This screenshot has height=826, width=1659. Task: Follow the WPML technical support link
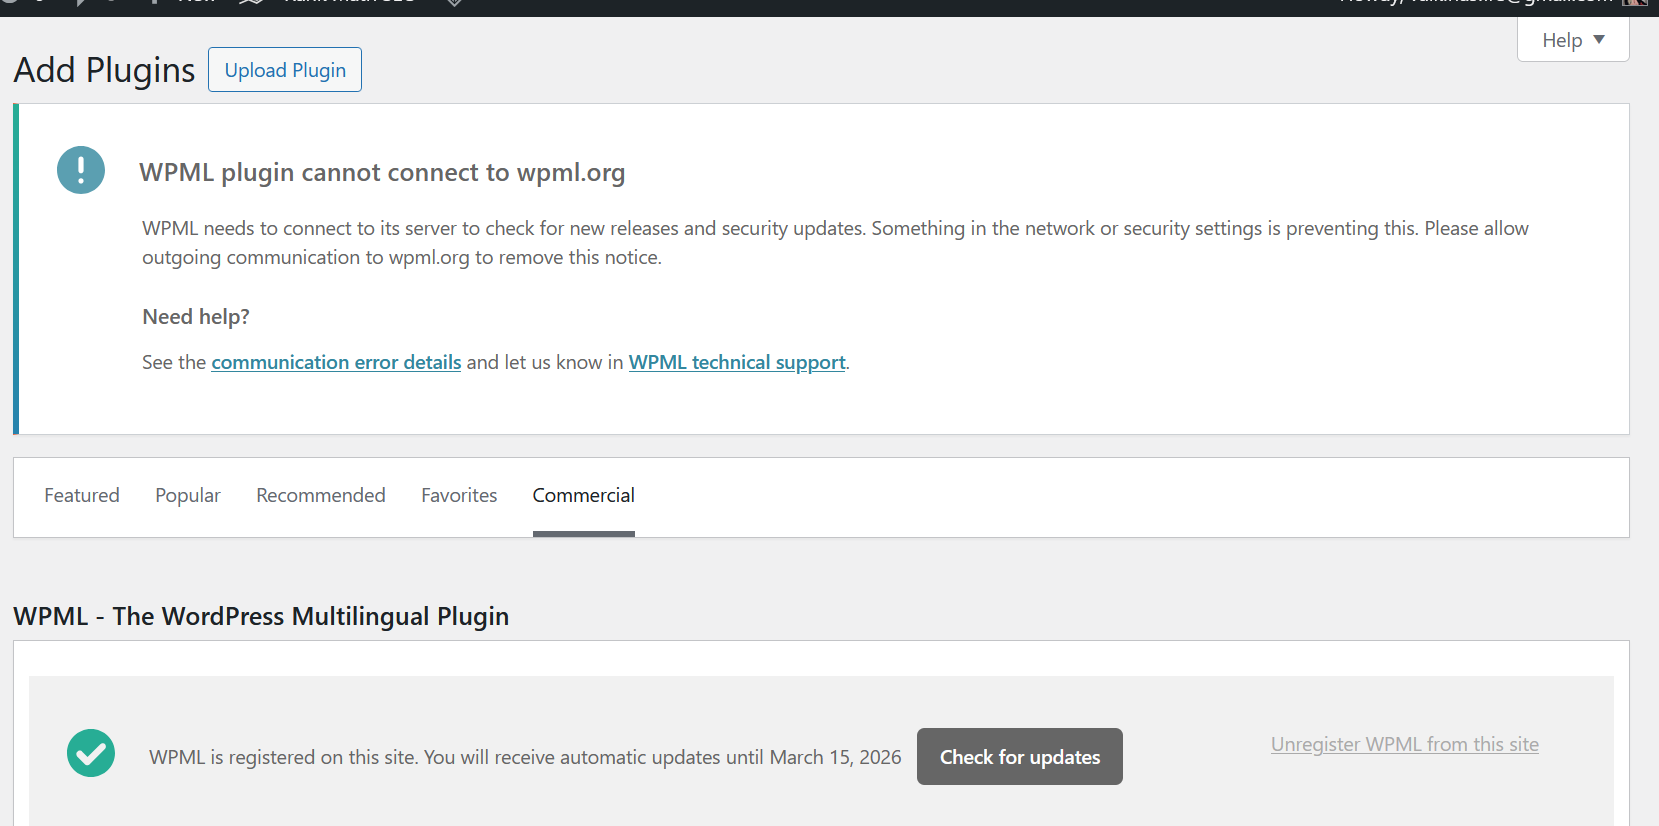(x=737, y=362)
